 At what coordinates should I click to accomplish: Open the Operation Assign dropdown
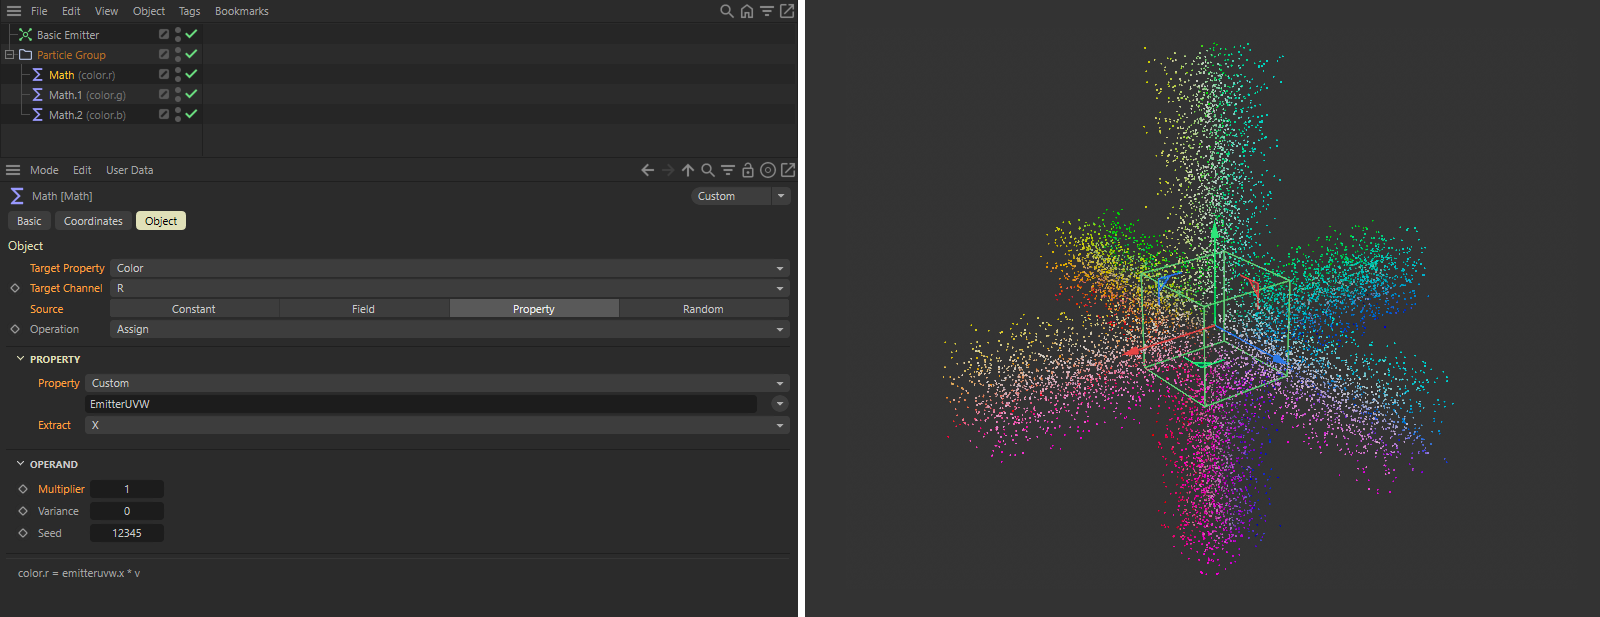pos(450,329)
